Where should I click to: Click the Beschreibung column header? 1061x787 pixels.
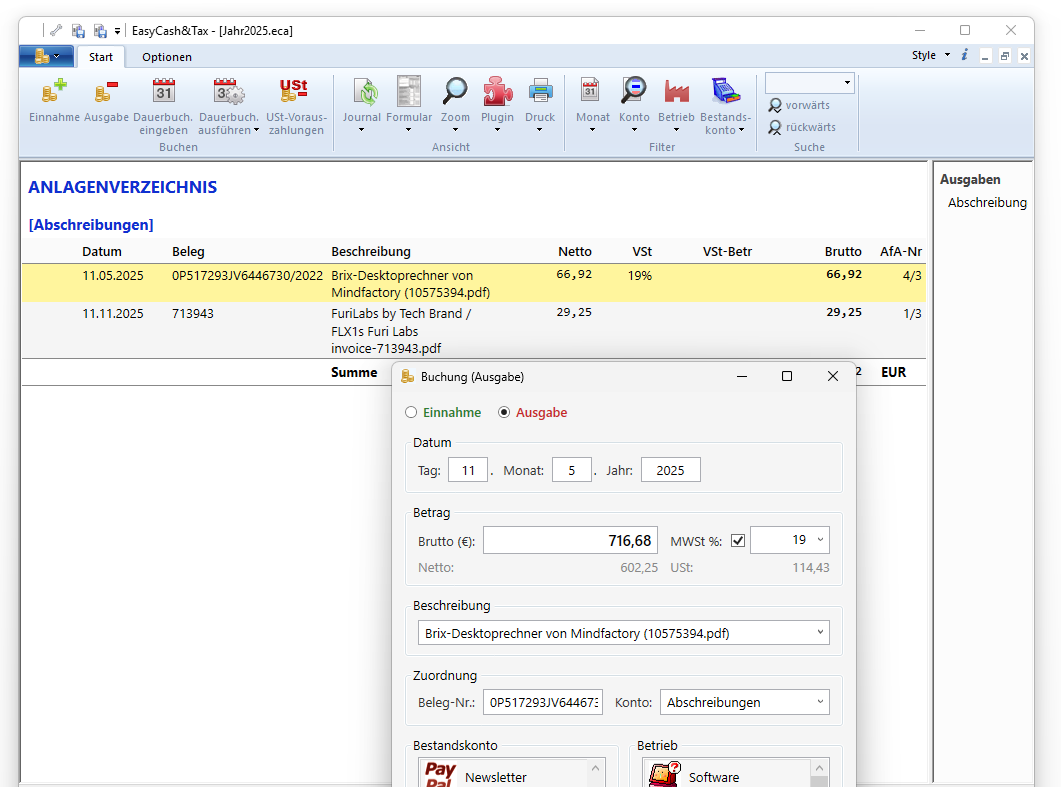coord(371,251)
